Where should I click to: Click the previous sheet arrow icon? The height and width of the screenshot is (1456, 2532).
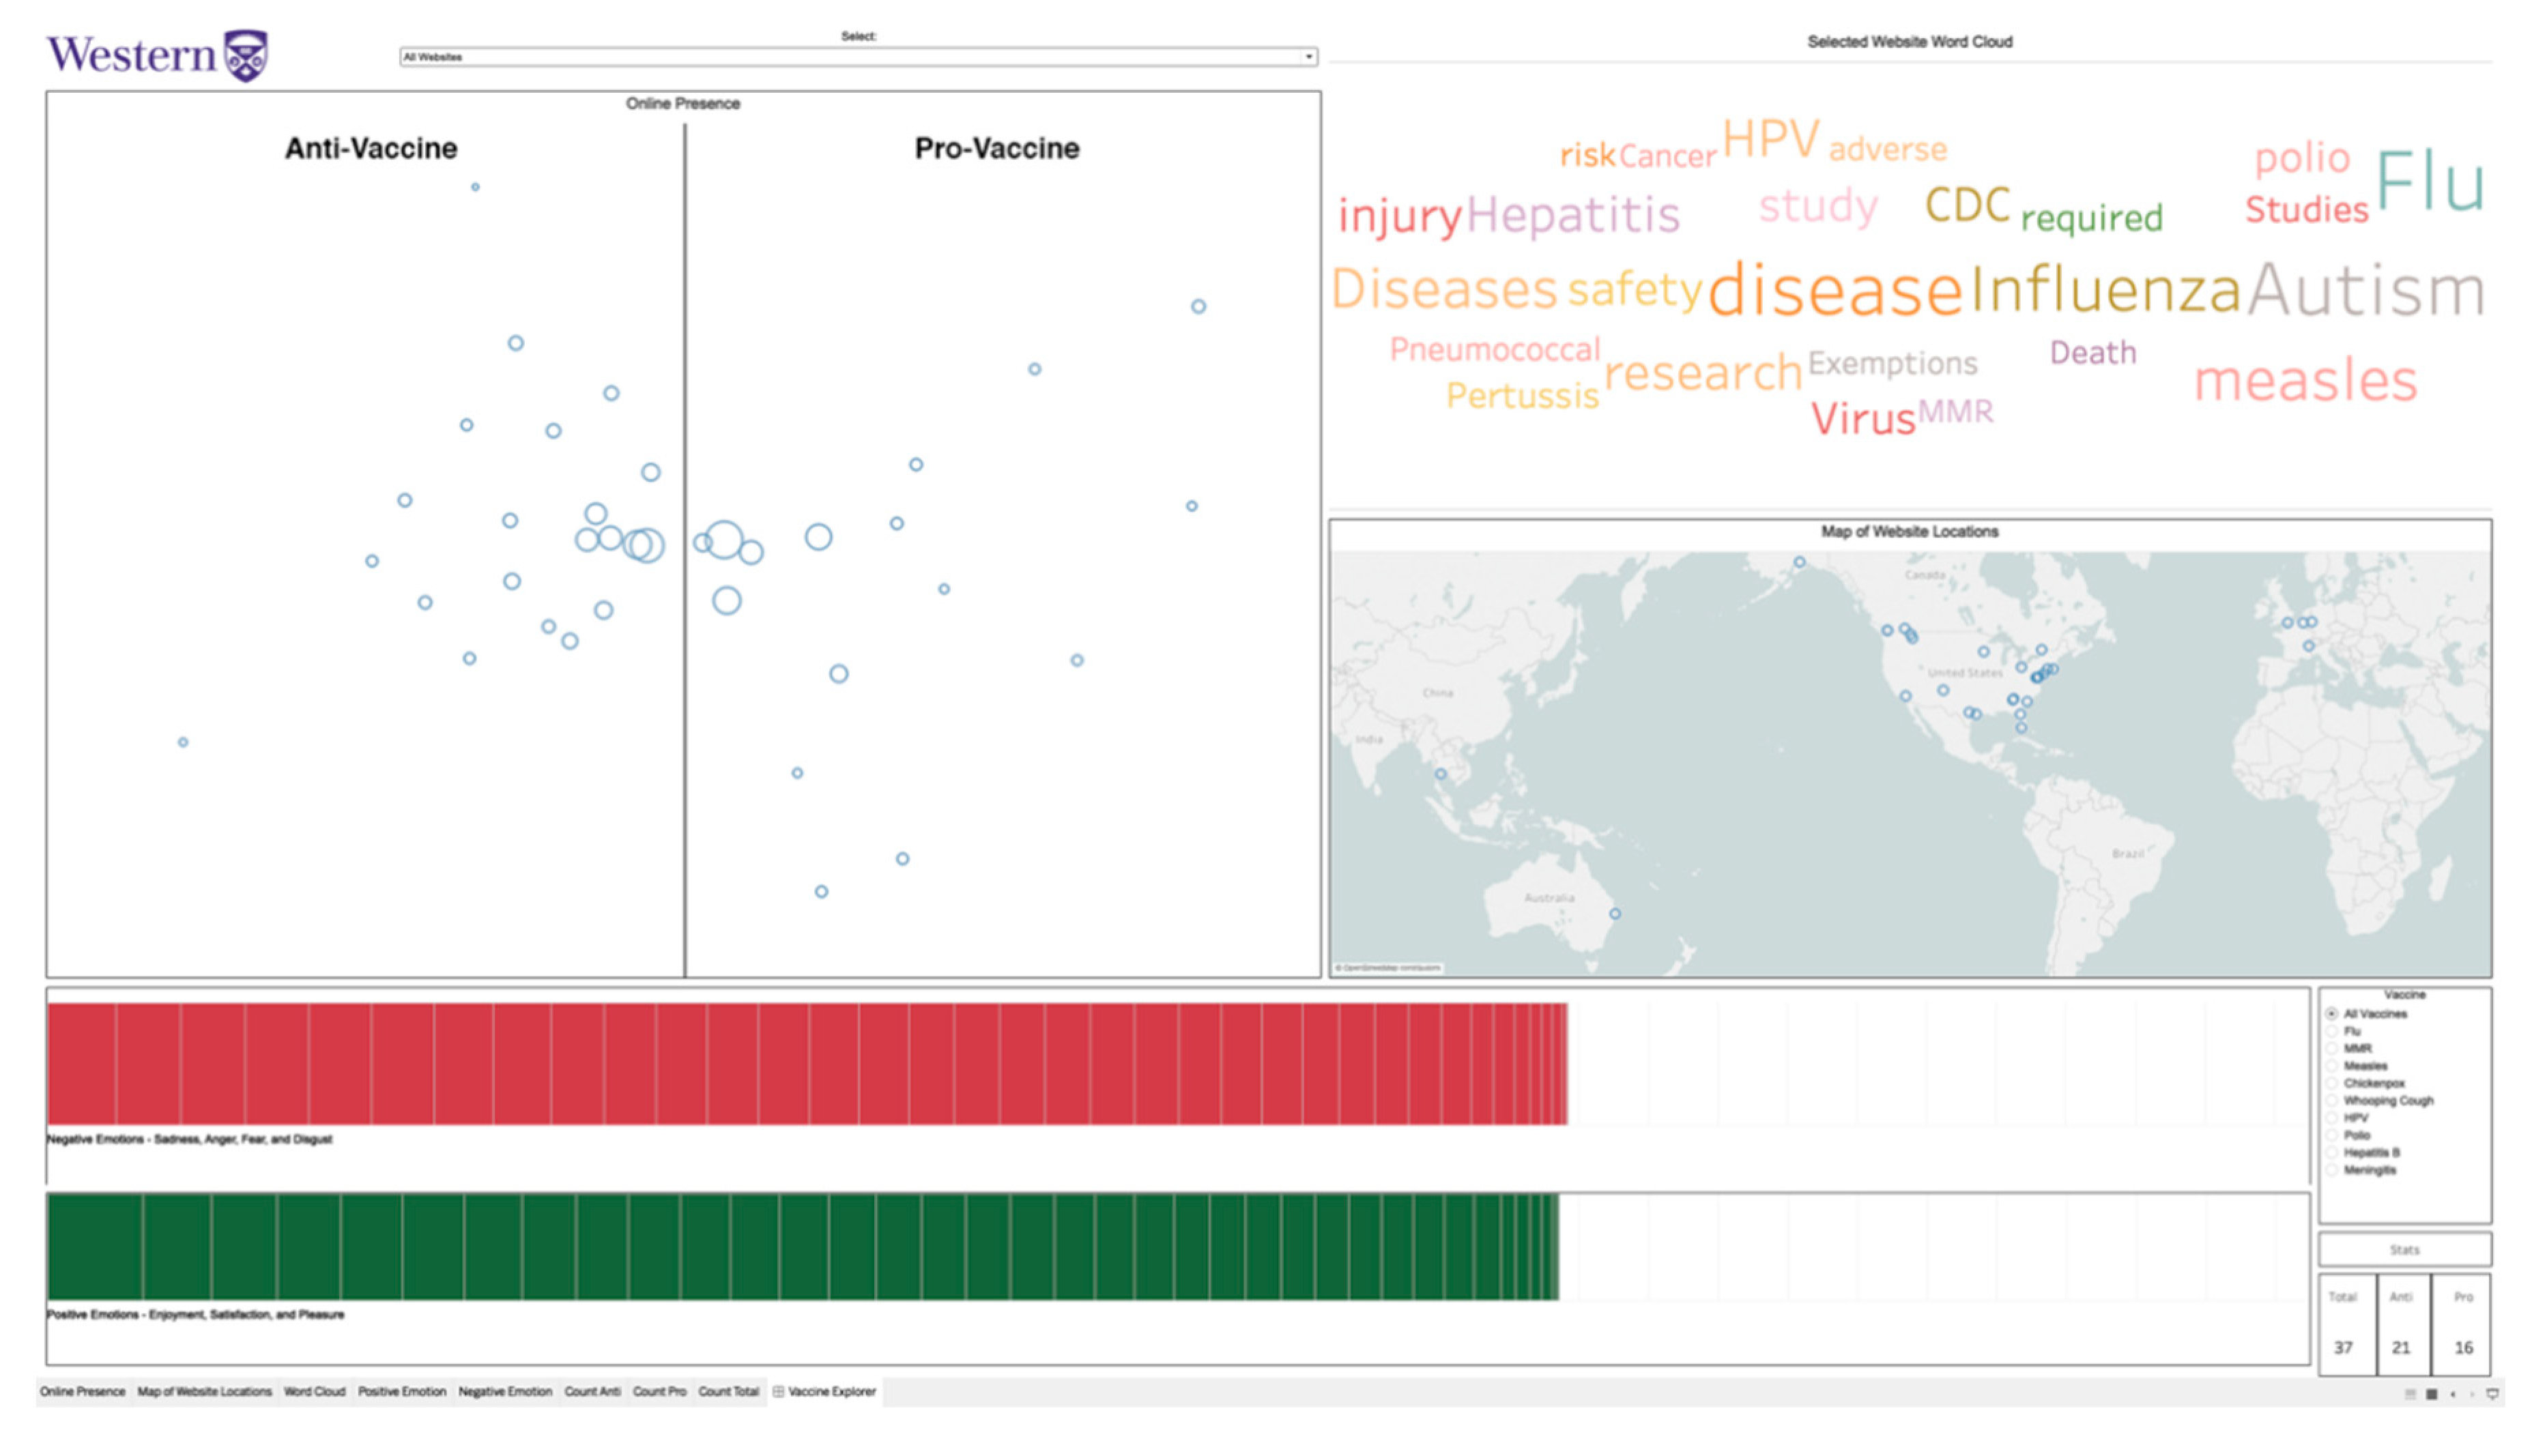tap(2453, 1394)
